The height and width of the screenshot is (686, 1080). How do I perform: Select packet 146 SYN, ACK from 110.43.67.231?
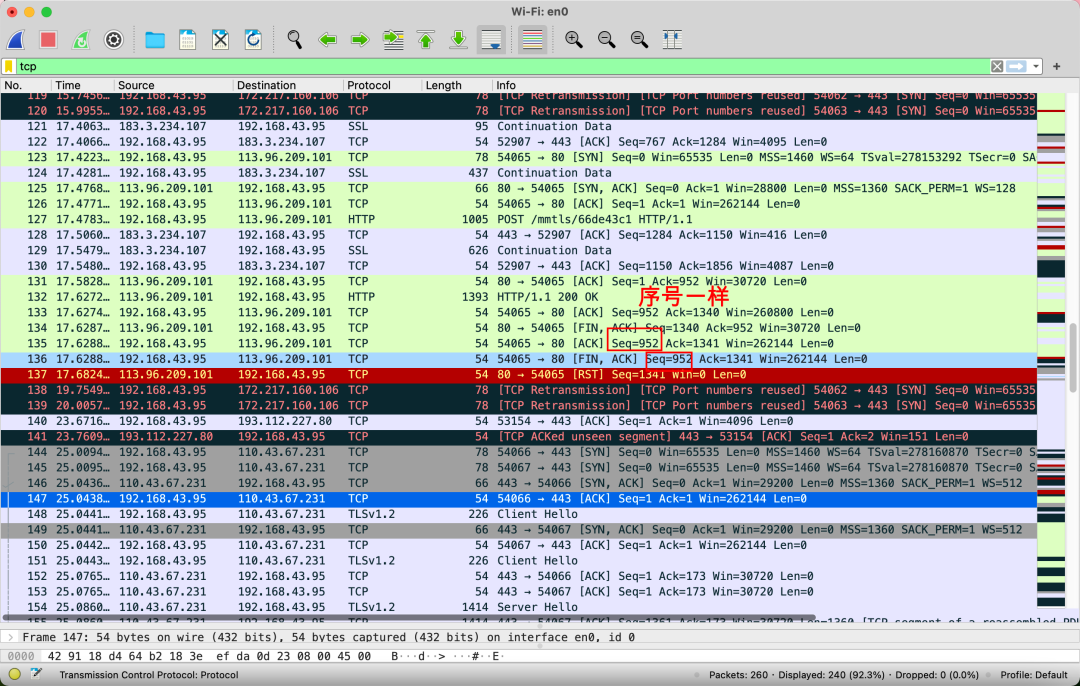(519, 483)
